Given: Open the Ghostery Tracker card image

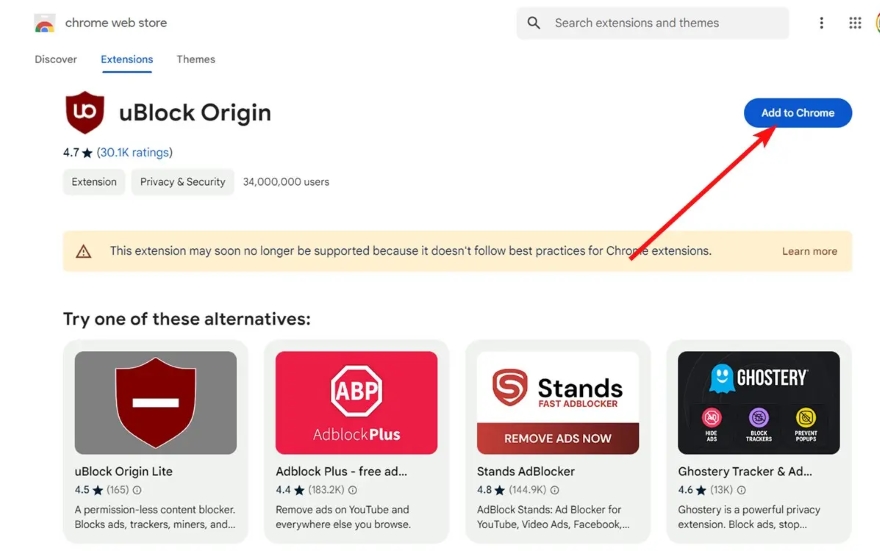Looking at the screenshot, I should [x=758, y=402].
